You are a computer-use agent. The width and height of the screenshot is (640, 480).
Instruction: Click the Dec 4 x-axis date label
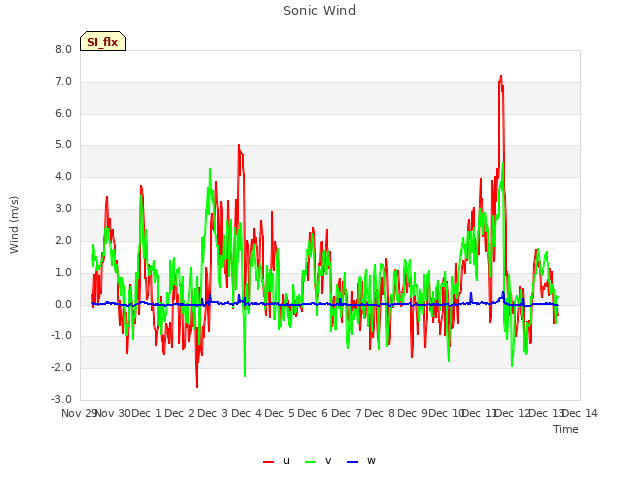click(x=247, y=413)
